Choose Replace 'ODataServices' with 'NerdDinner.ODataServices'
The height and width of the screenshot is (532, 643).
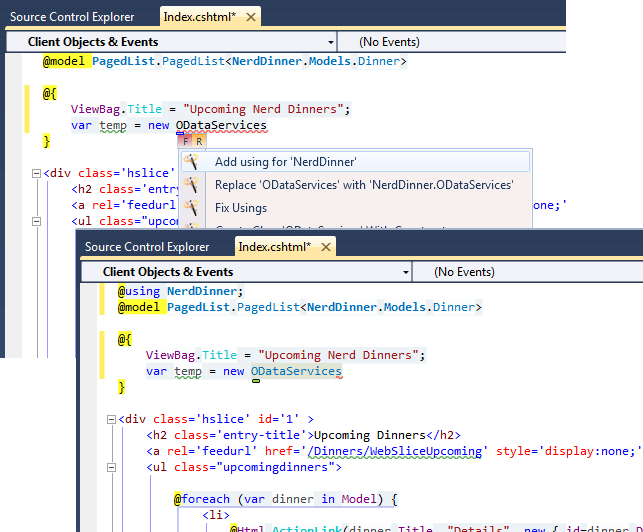pos(356,185)
